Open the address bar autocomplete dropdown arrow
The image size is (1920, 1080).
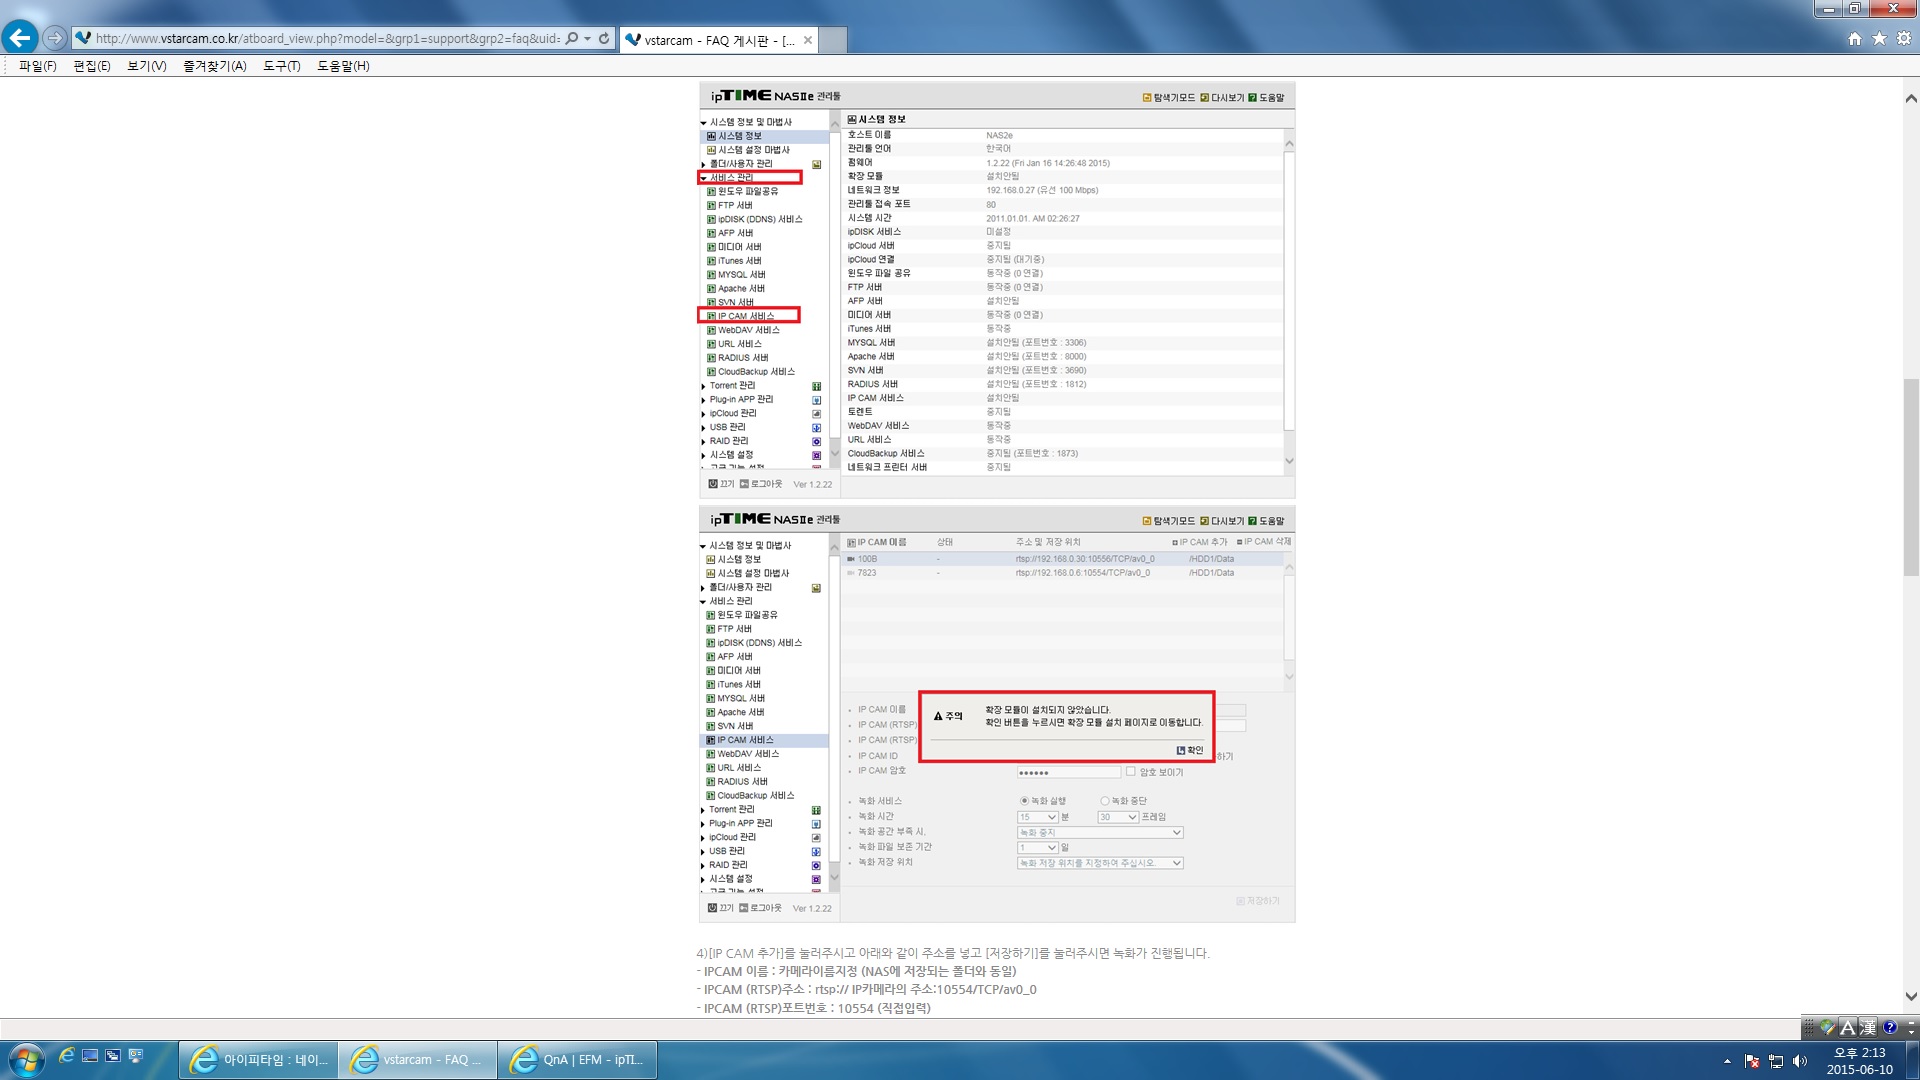(588, 39)
